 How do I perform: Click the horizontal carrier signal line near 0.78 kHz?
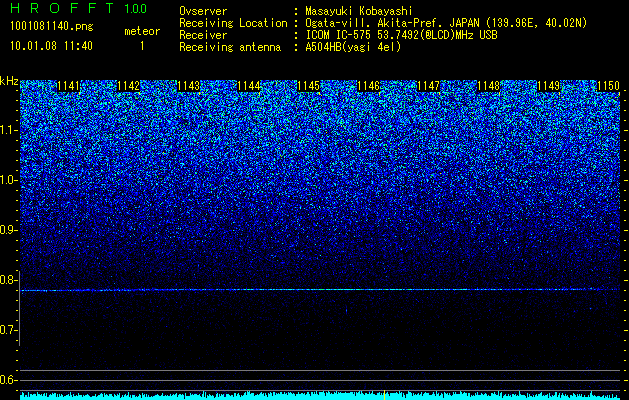(x=320, y=290)
